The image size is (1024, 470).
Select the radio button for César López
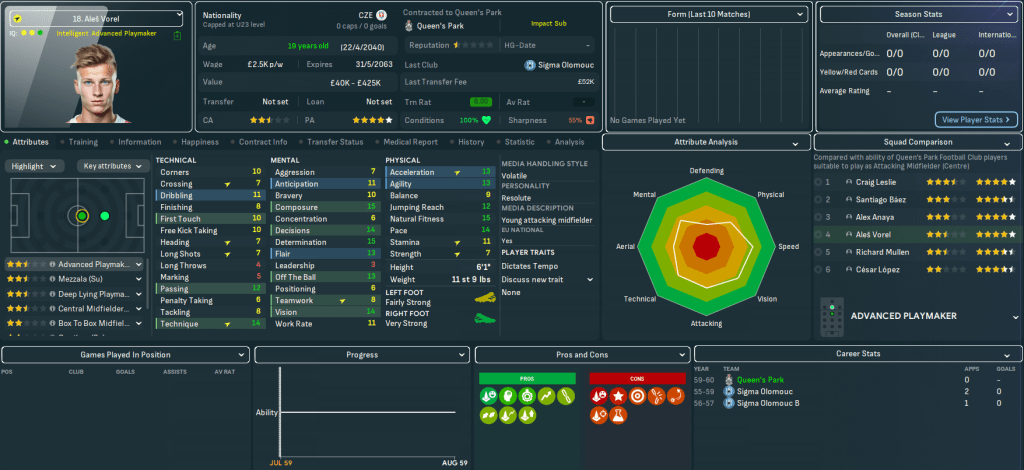pos(818,270)
